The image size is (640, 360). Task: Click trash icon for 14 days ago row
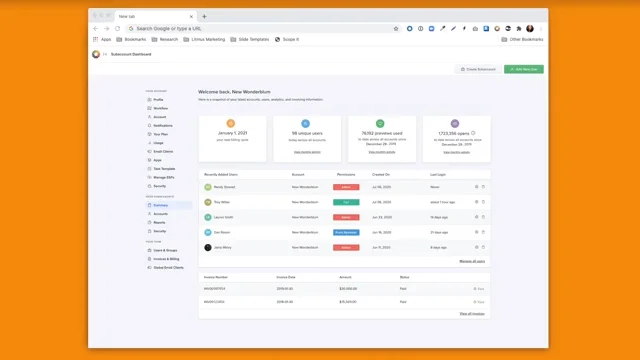tap(483, 217)
